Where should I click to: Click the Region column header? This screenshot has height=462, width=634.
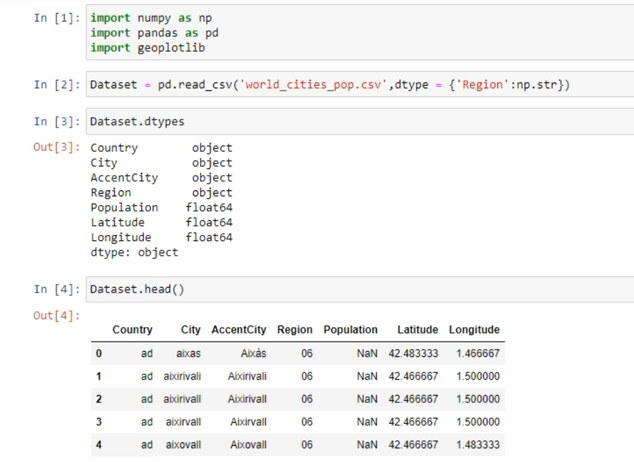294,330
